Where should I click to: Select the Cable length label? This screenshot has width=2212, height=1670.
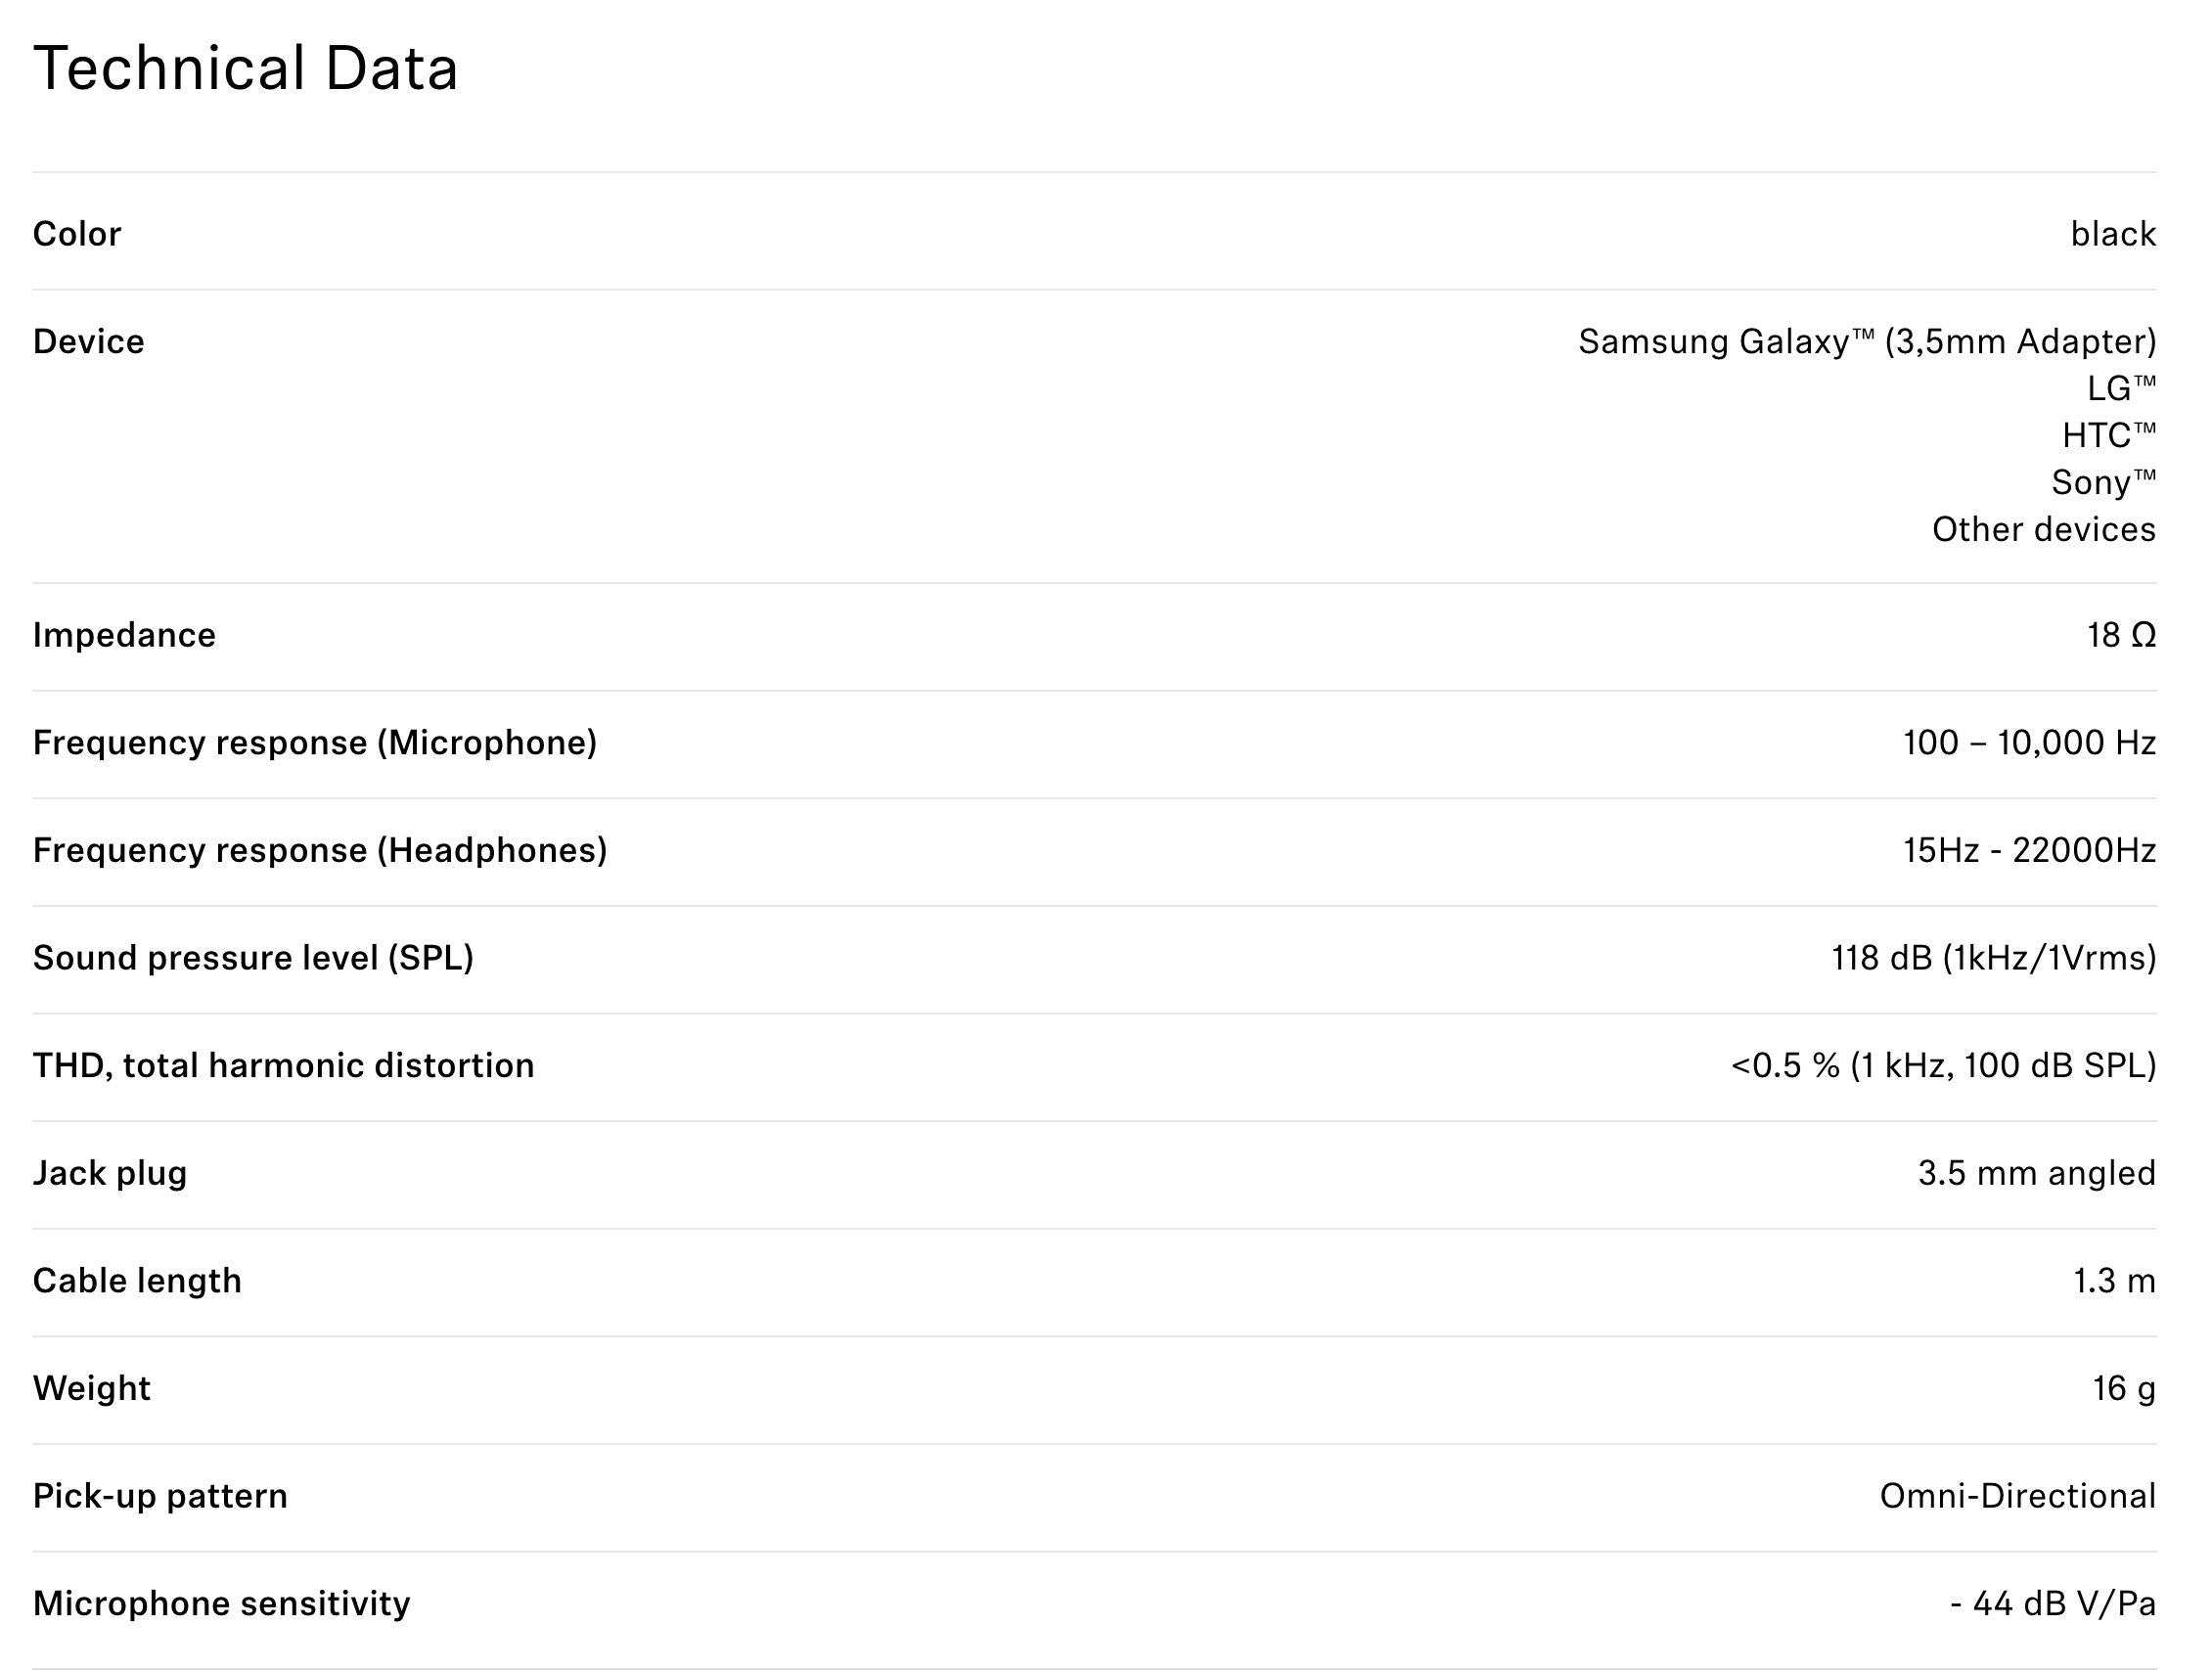[137, 1281]
